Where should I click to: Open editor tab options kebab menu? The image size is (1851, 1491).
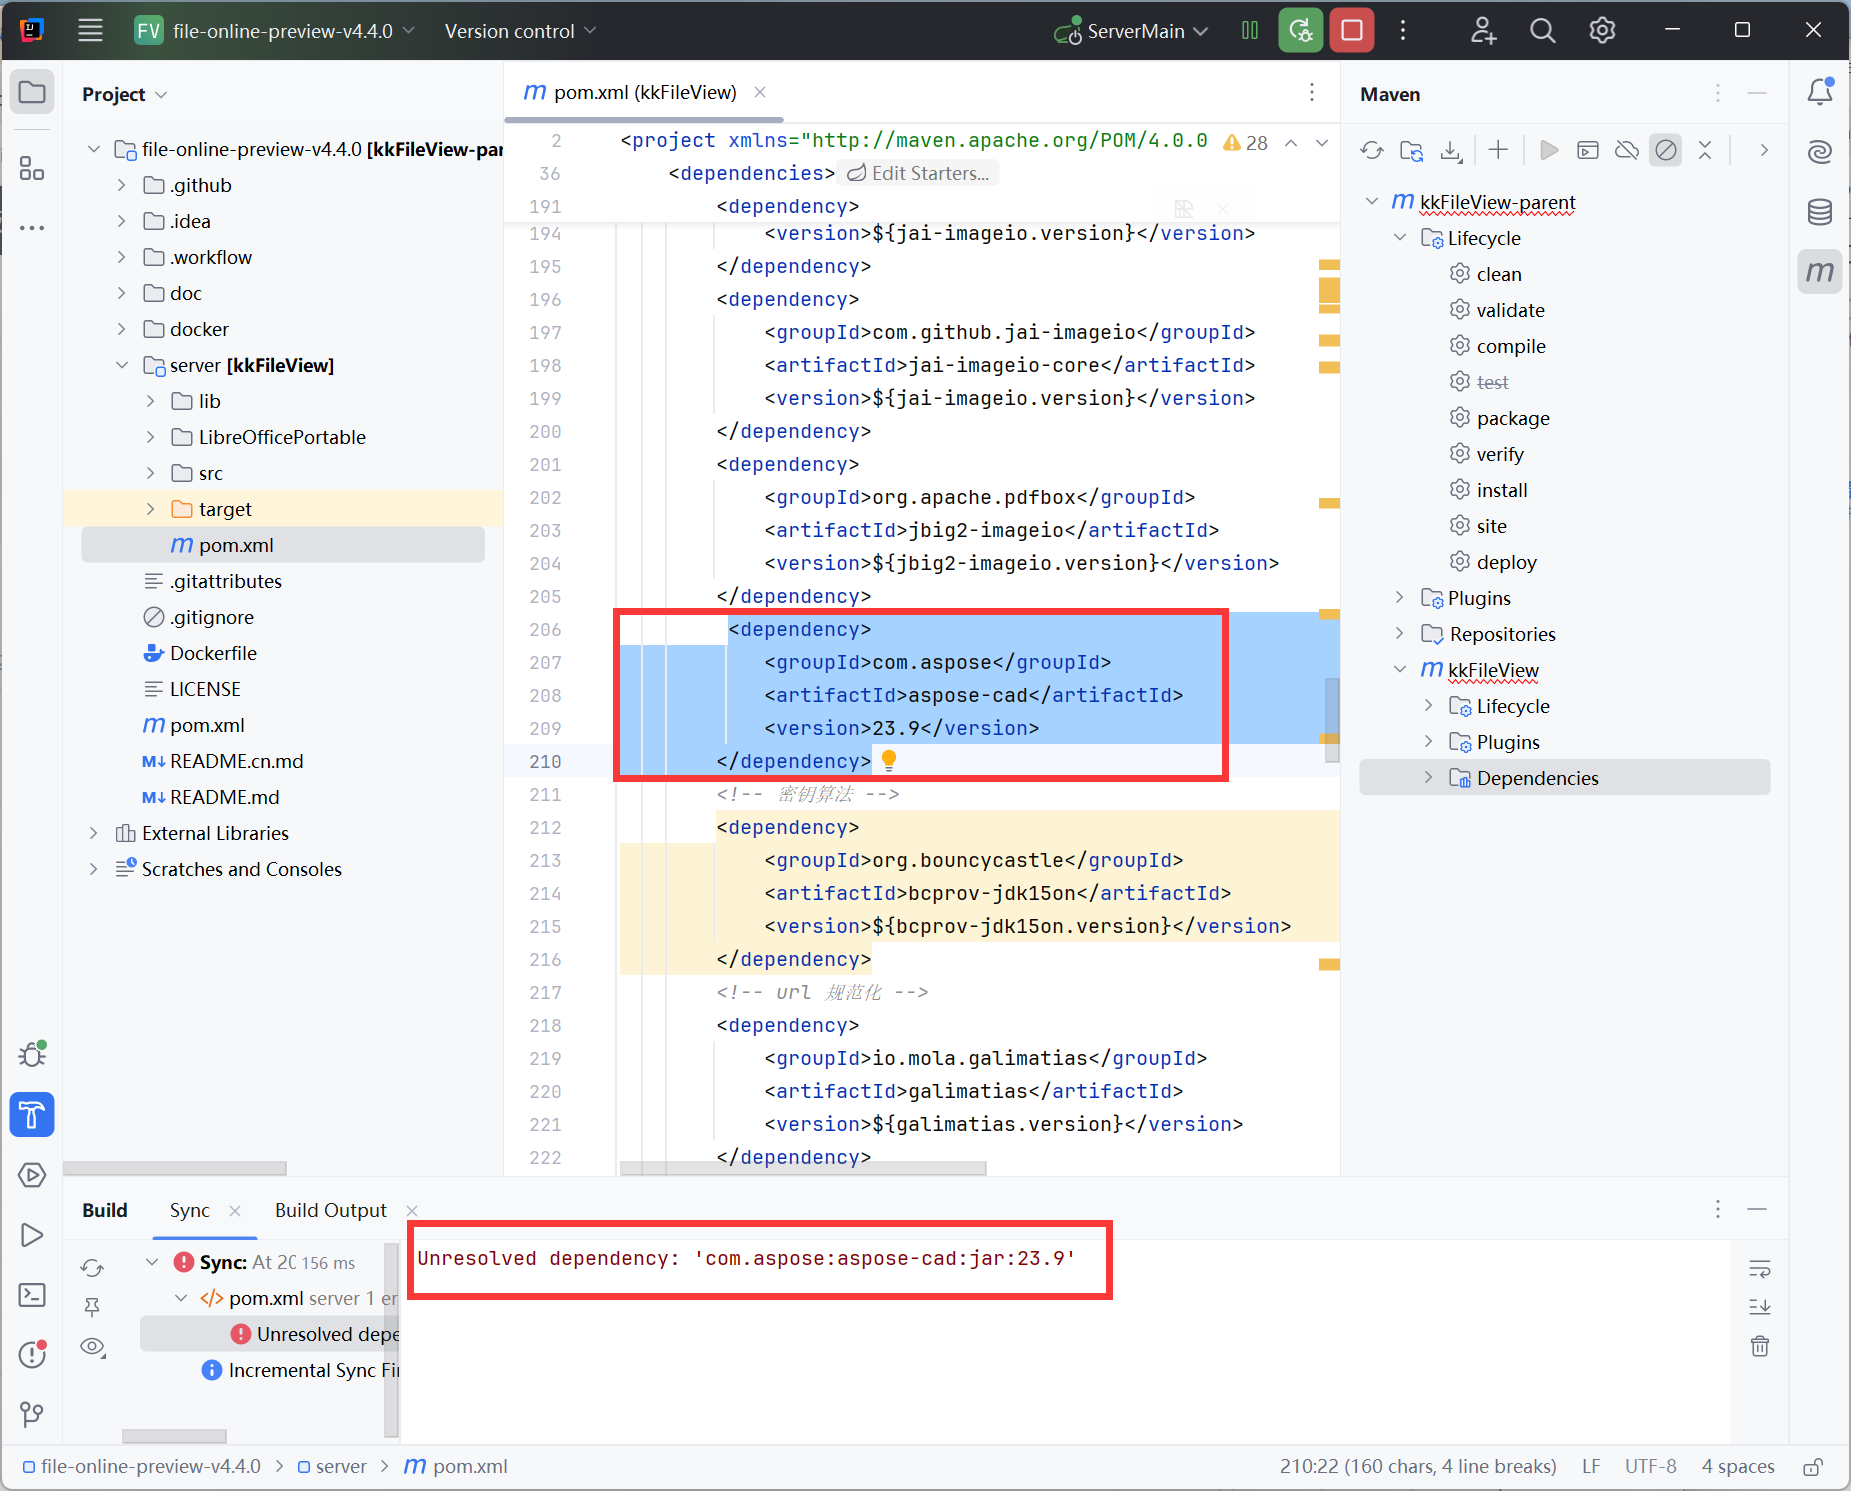pos(1312,92)
